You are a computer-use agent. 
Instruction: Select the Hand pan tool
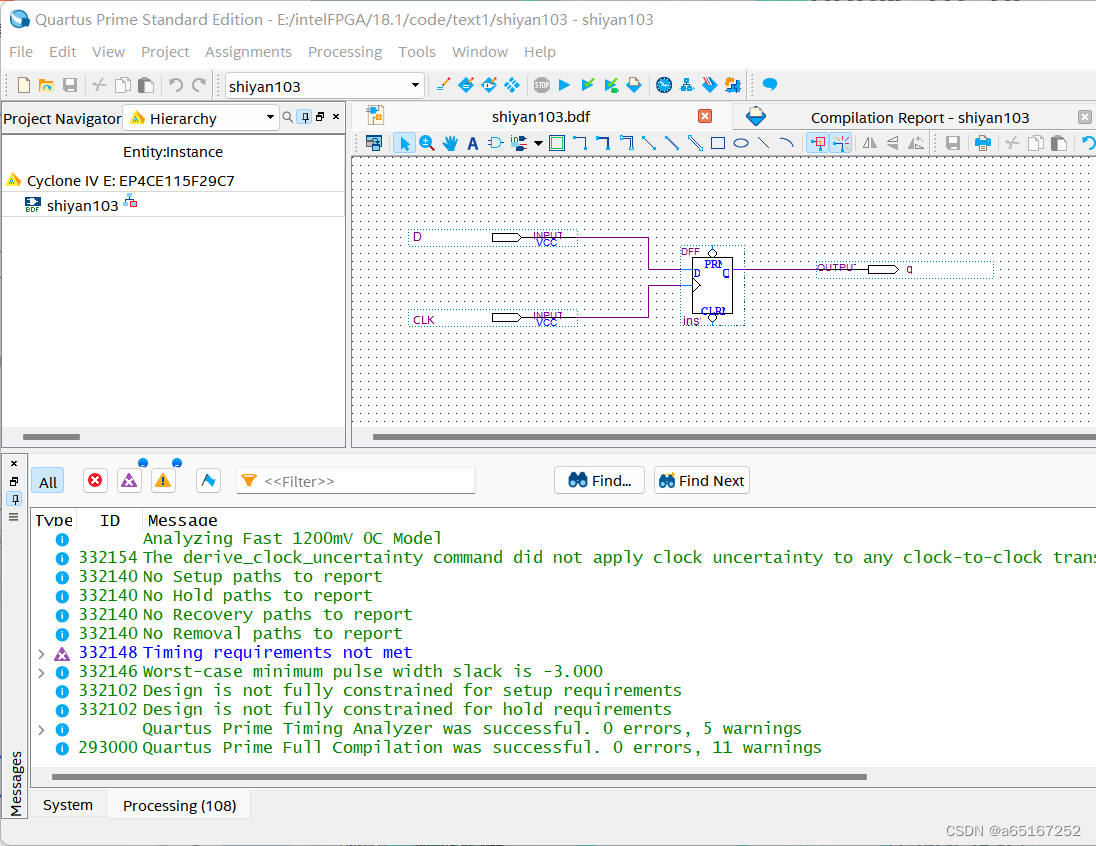tap(449, 143)
